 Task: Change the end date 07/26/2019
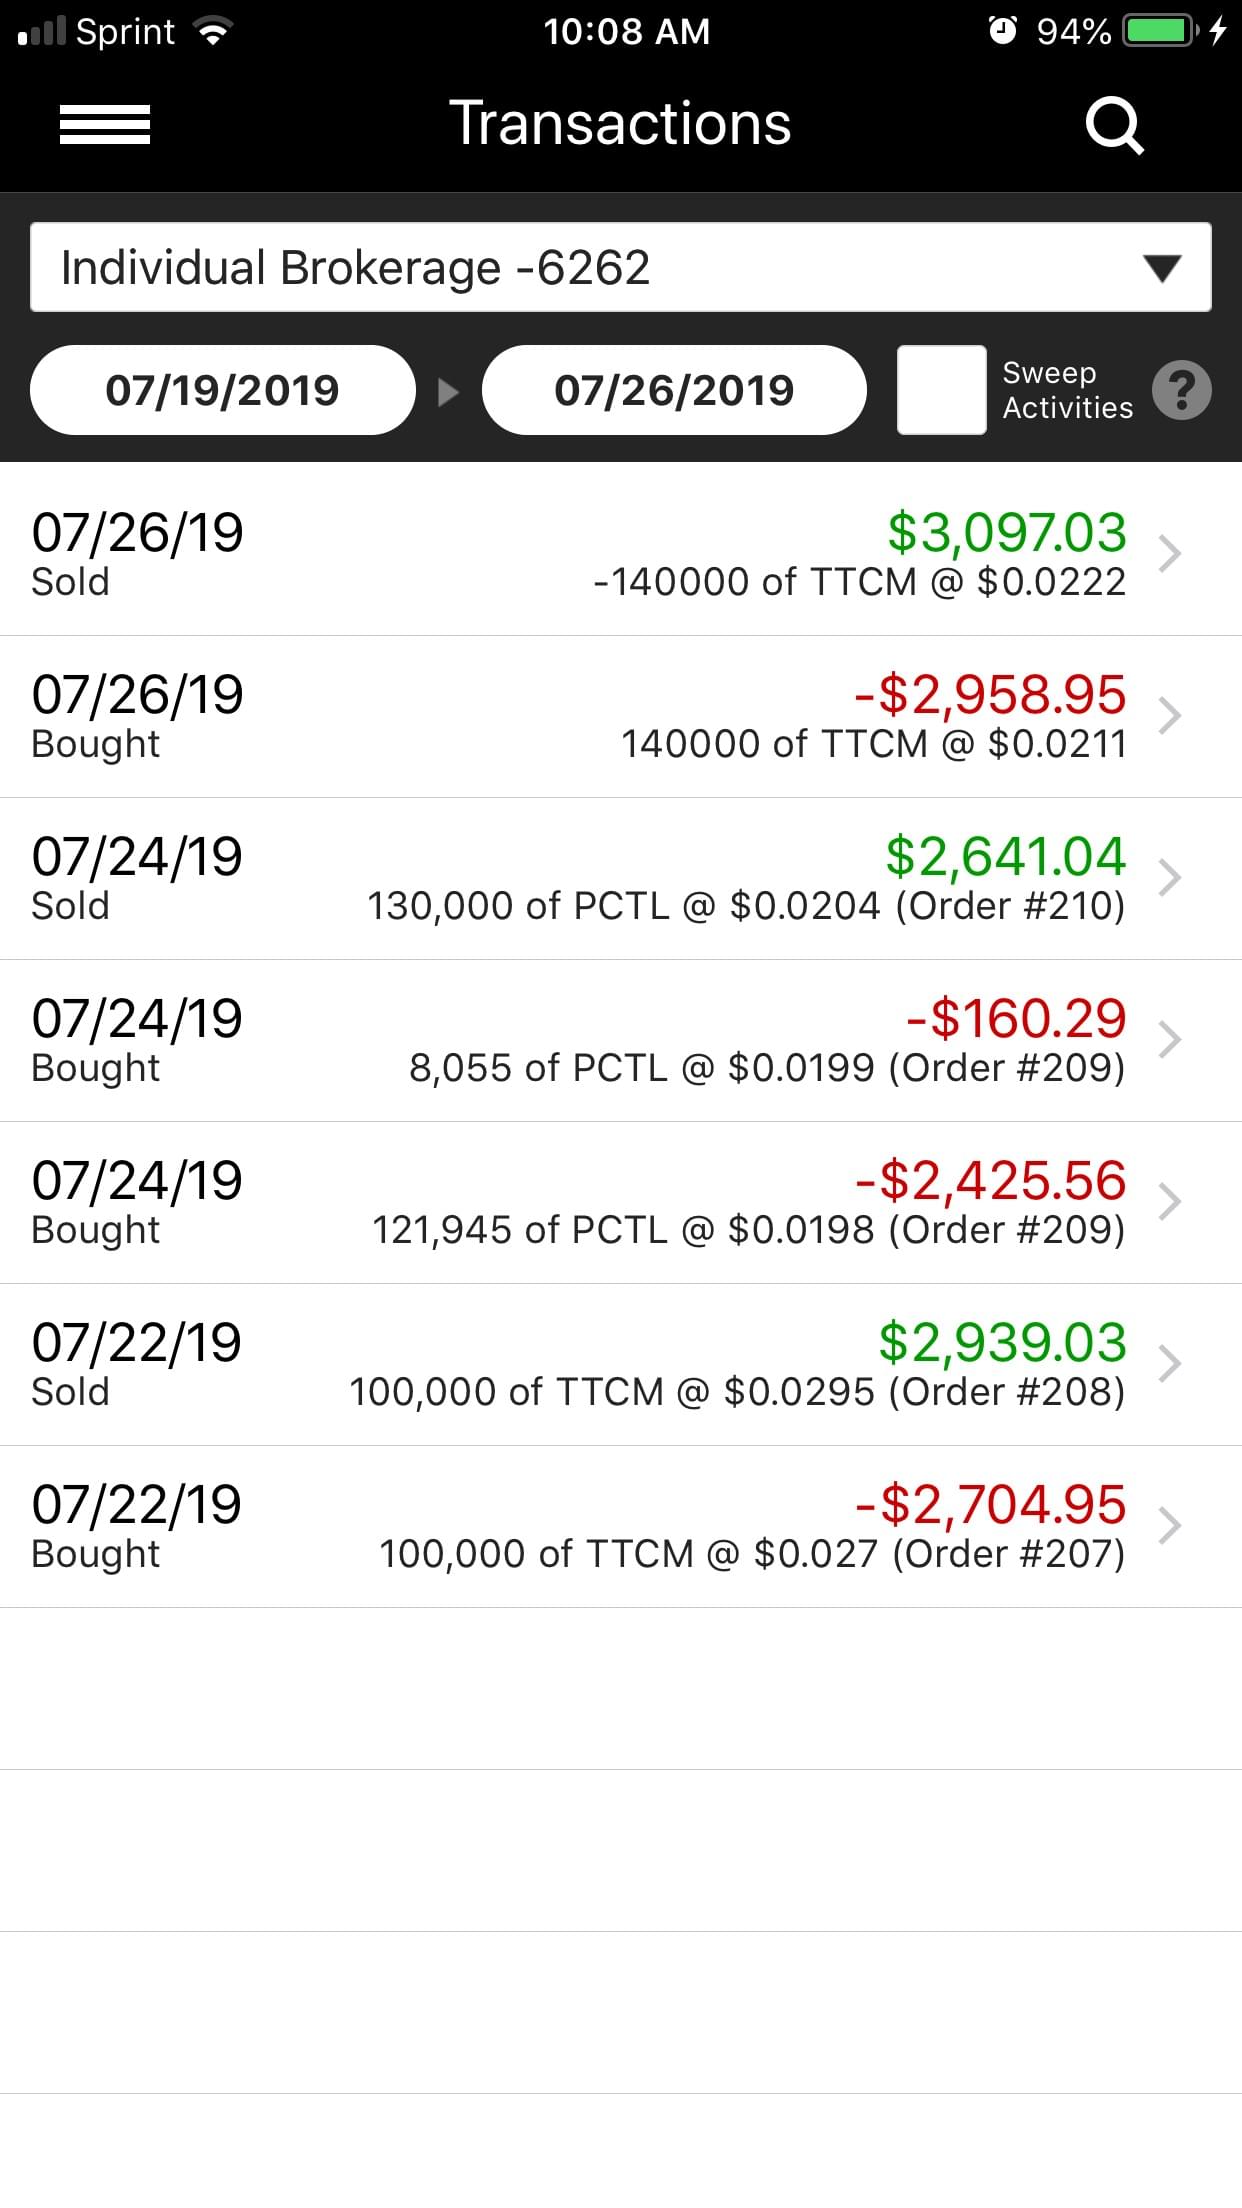[674, 390]
